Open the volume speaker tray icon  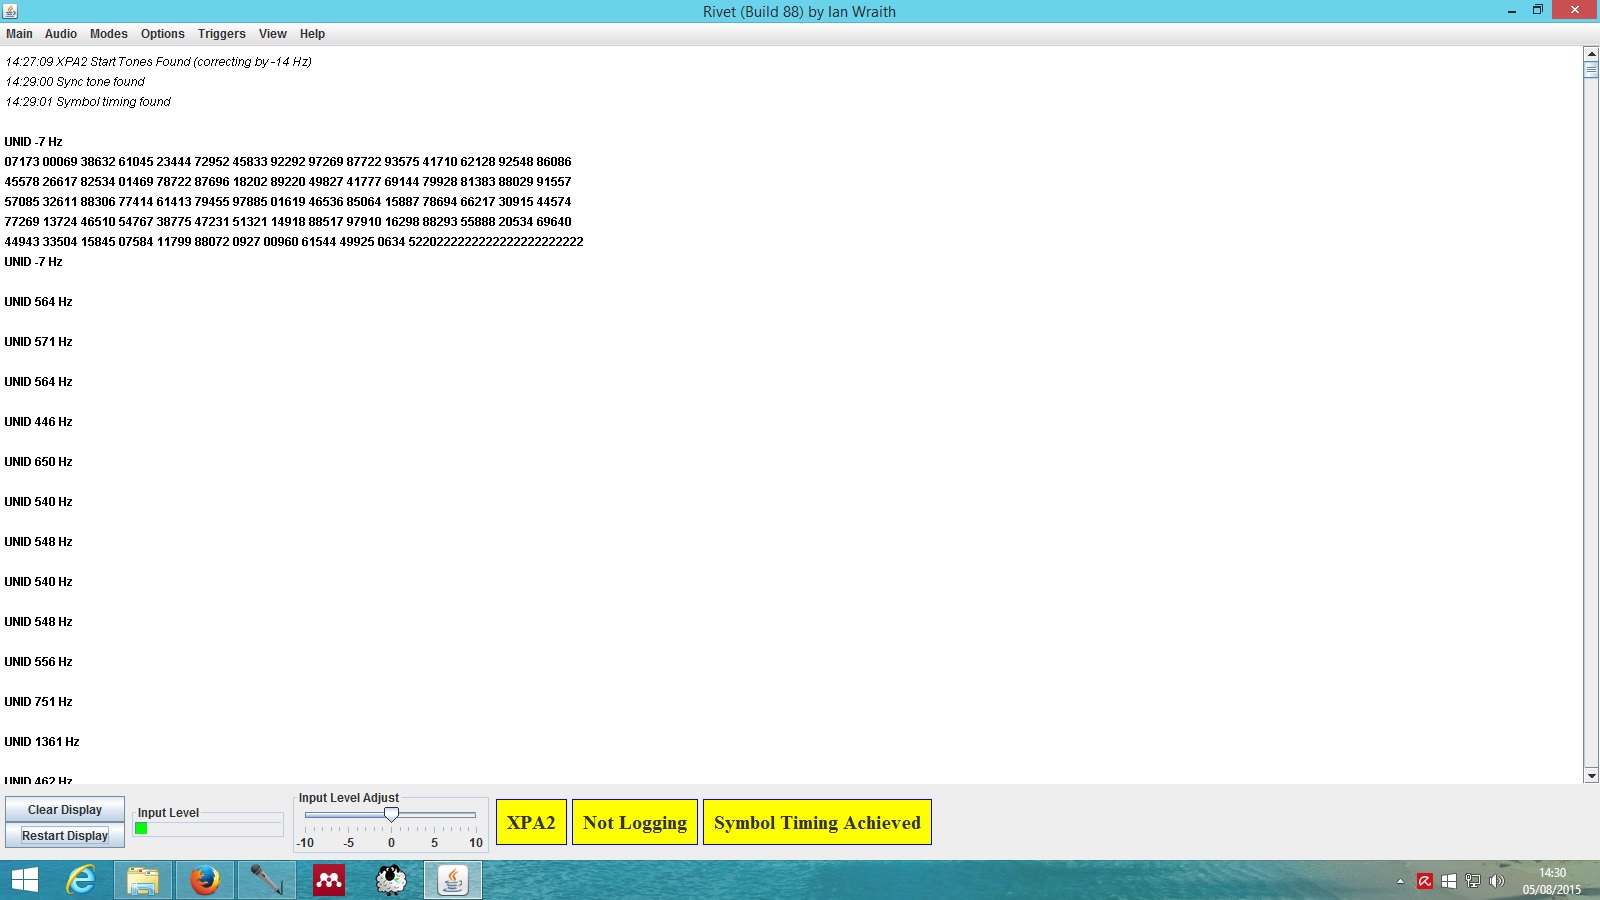point(1497,881)
